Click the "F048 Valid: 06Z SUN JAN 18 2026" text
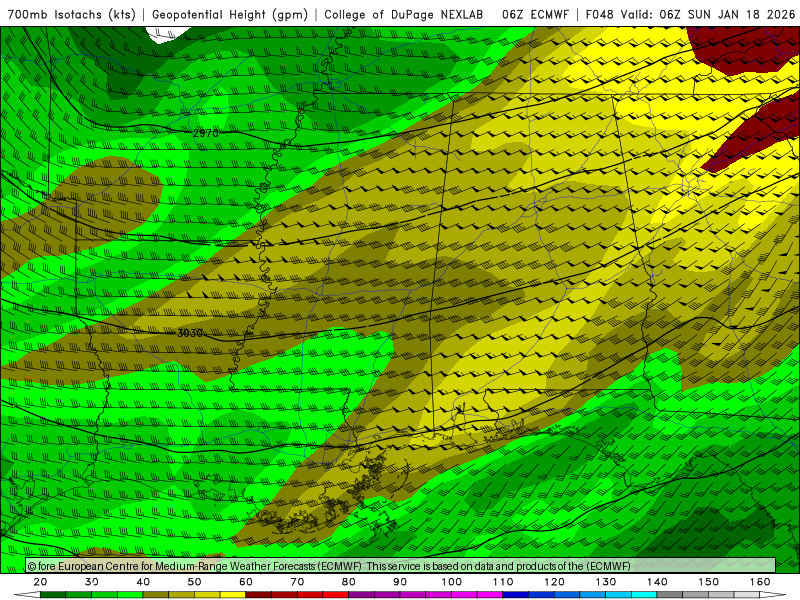The width and height of the screenshot is (800, 600). (x=690, y=15)
